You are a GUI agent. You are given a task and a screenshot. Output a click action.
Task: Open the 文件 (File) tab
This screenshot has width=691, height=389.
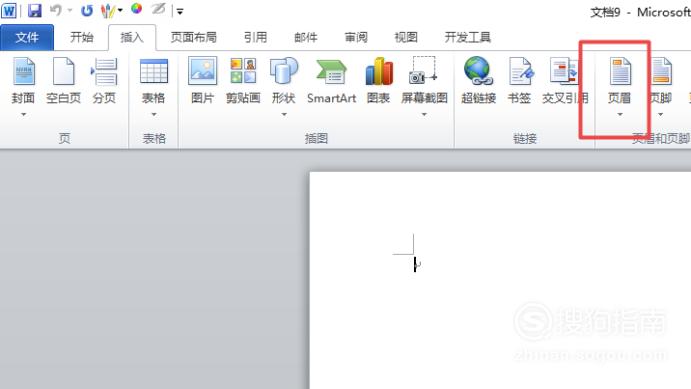point(27,37)
